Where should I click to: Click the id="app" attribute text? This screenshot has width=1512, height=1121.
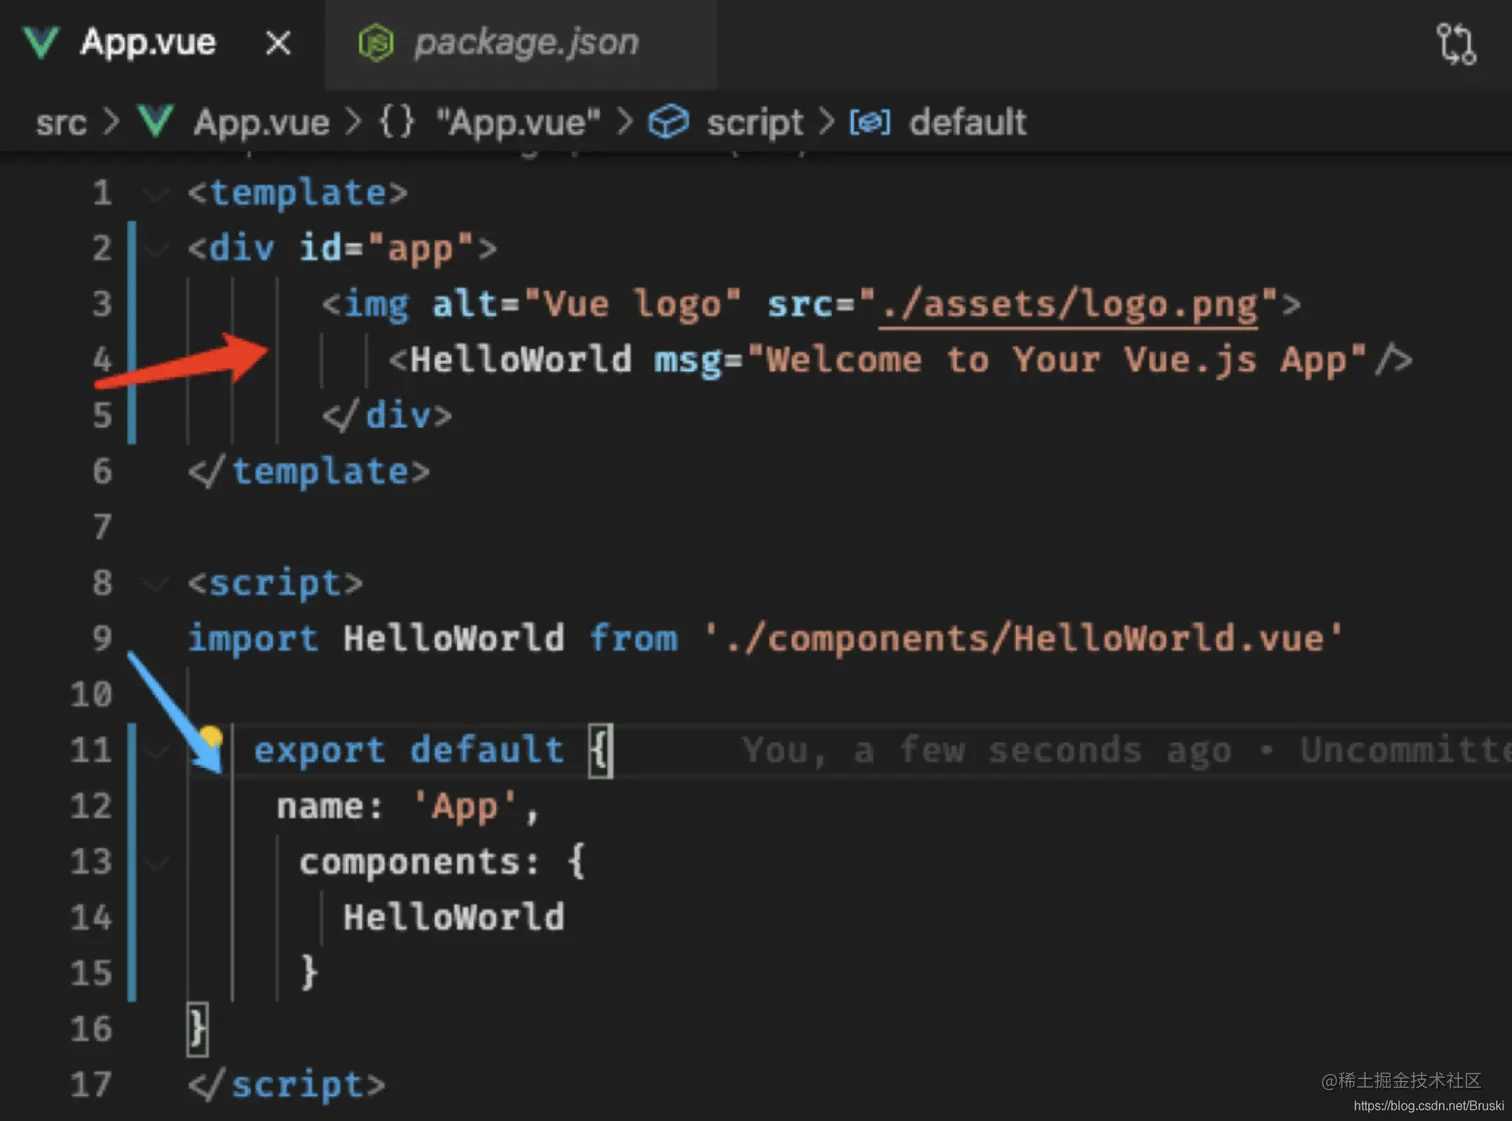[x=386, y=248]
